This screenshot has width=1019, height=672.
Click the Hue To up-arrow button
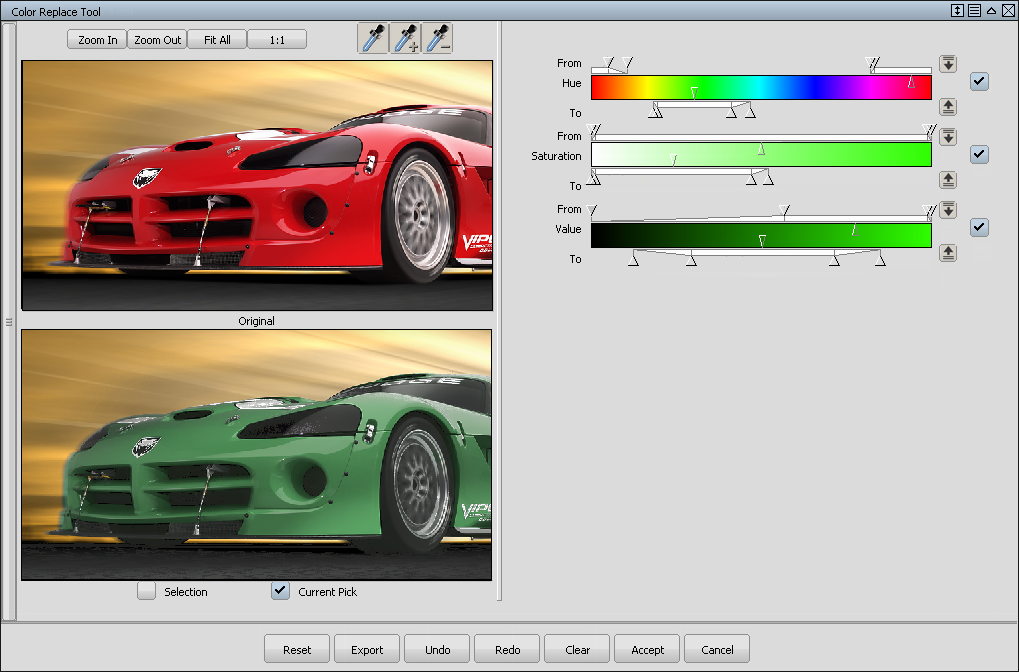coord(948,107)
